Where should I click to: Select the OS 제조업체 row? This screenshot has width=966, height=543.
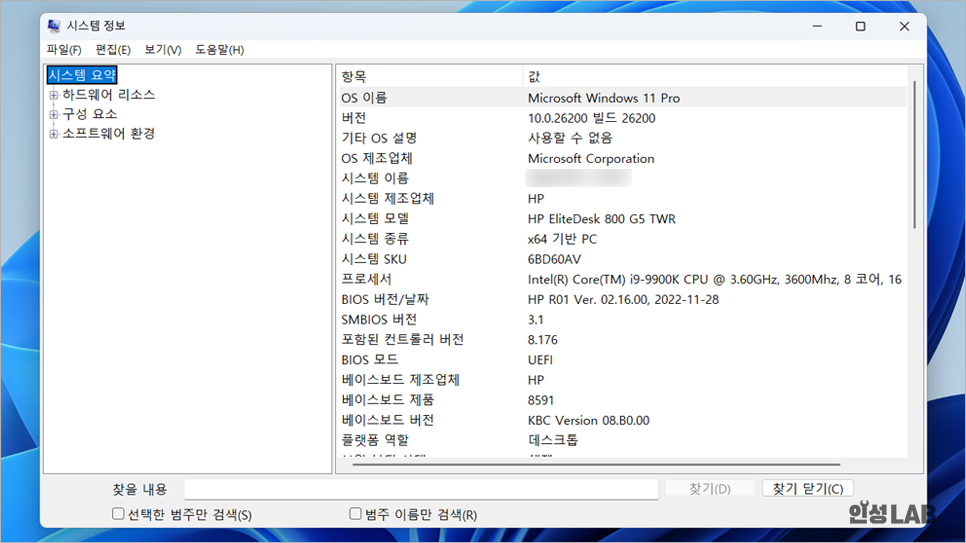point(623,158)
